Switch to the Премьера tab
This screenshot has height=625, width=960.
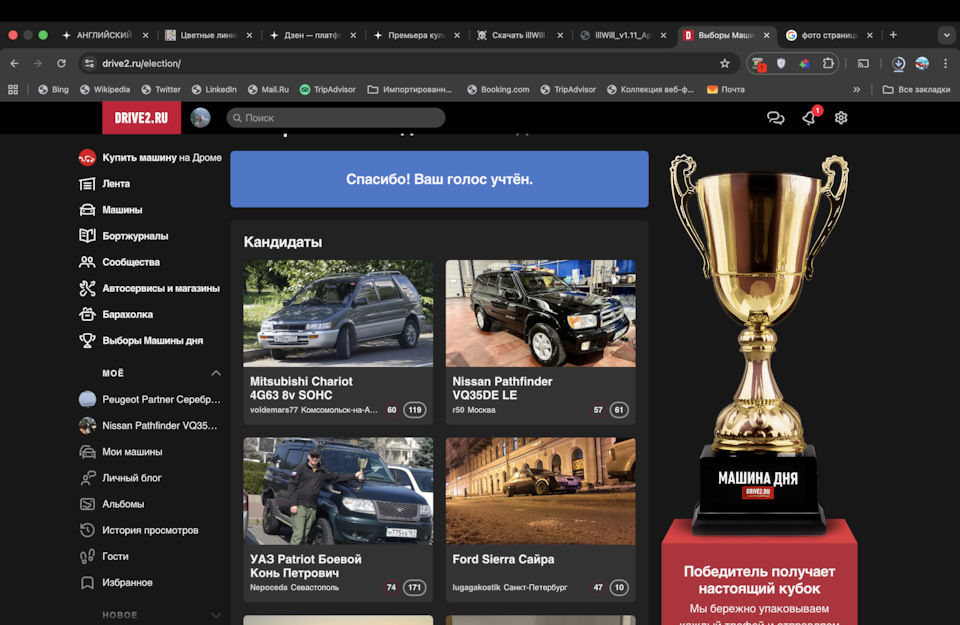coord(410,35)
